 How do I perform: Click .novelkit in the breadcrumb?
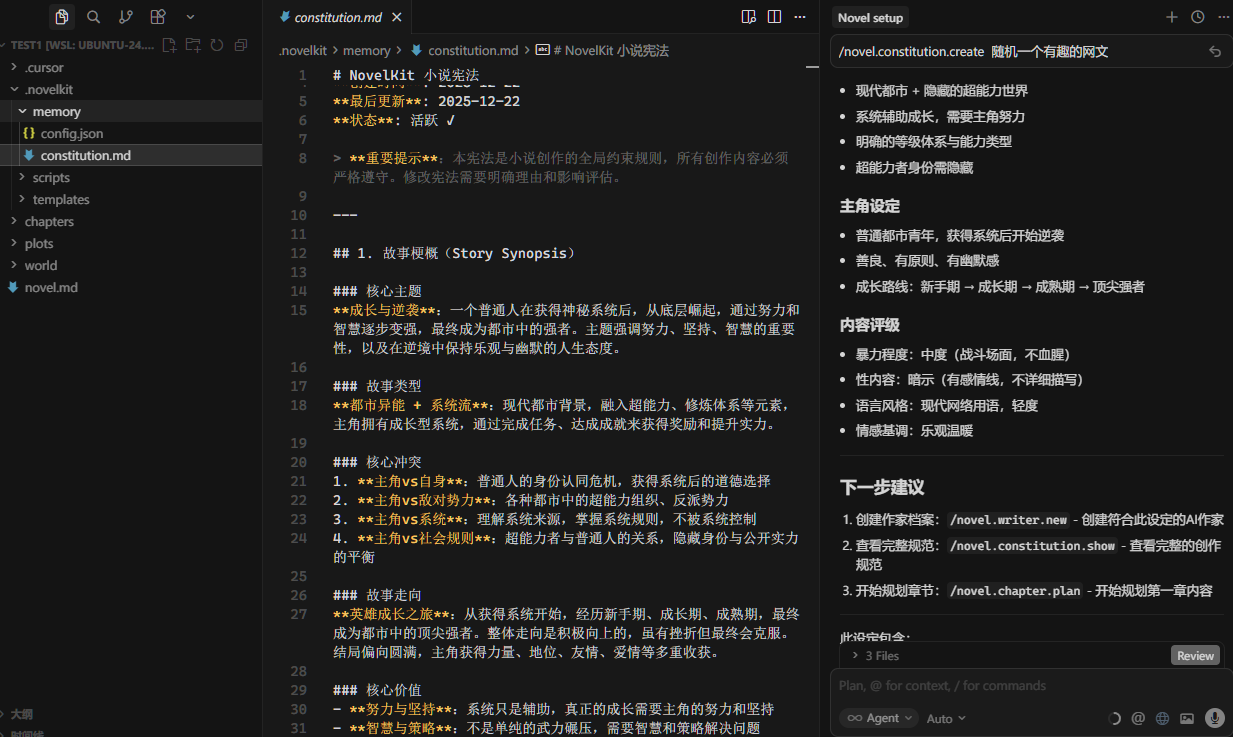coord(302,50)
